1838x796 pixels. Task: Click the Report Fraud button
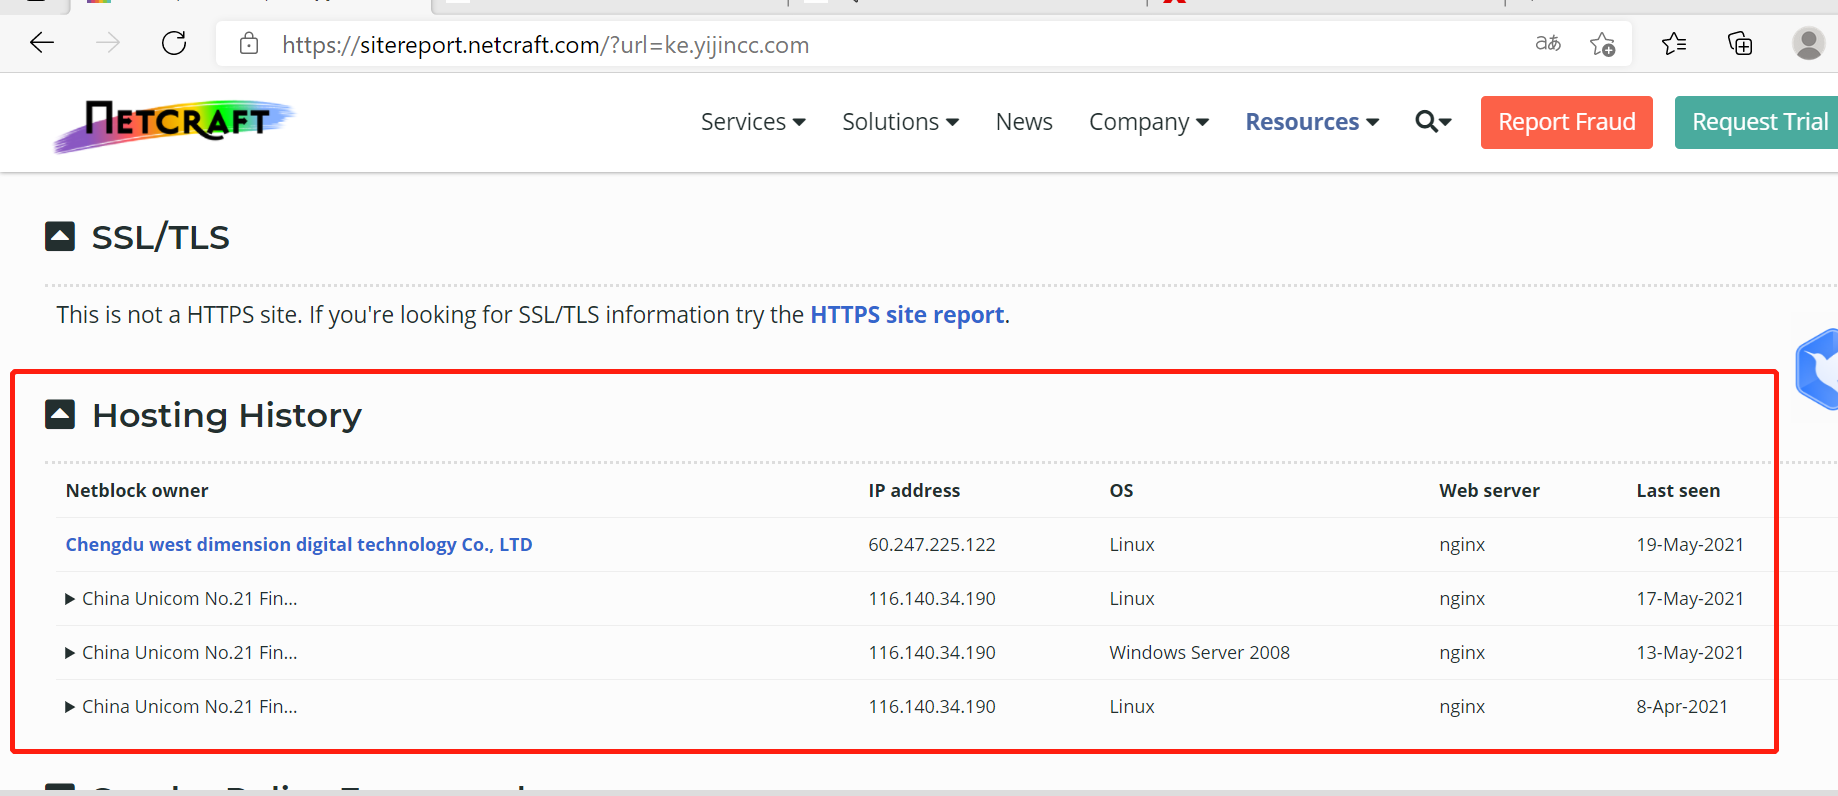coord(1566,122)
